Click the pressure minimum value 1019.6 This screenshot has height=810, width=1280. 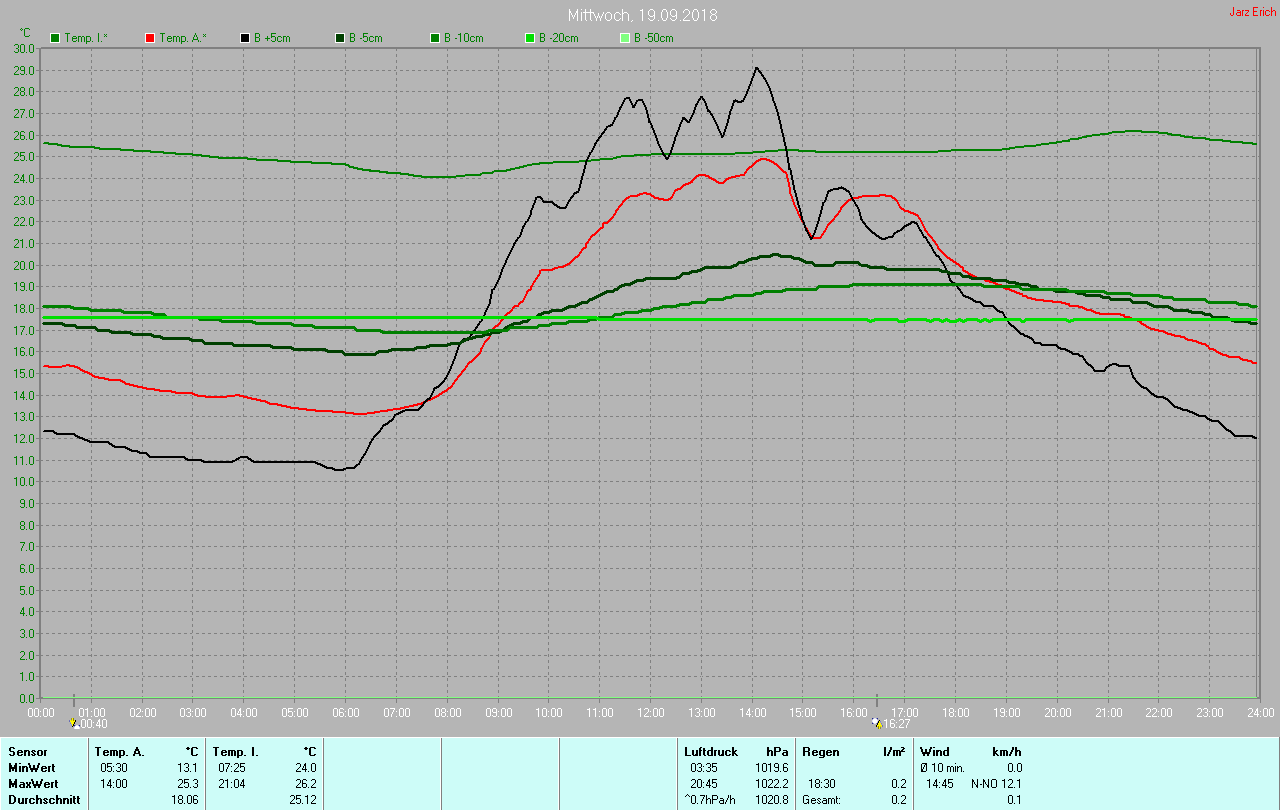(x=771, y=768)
